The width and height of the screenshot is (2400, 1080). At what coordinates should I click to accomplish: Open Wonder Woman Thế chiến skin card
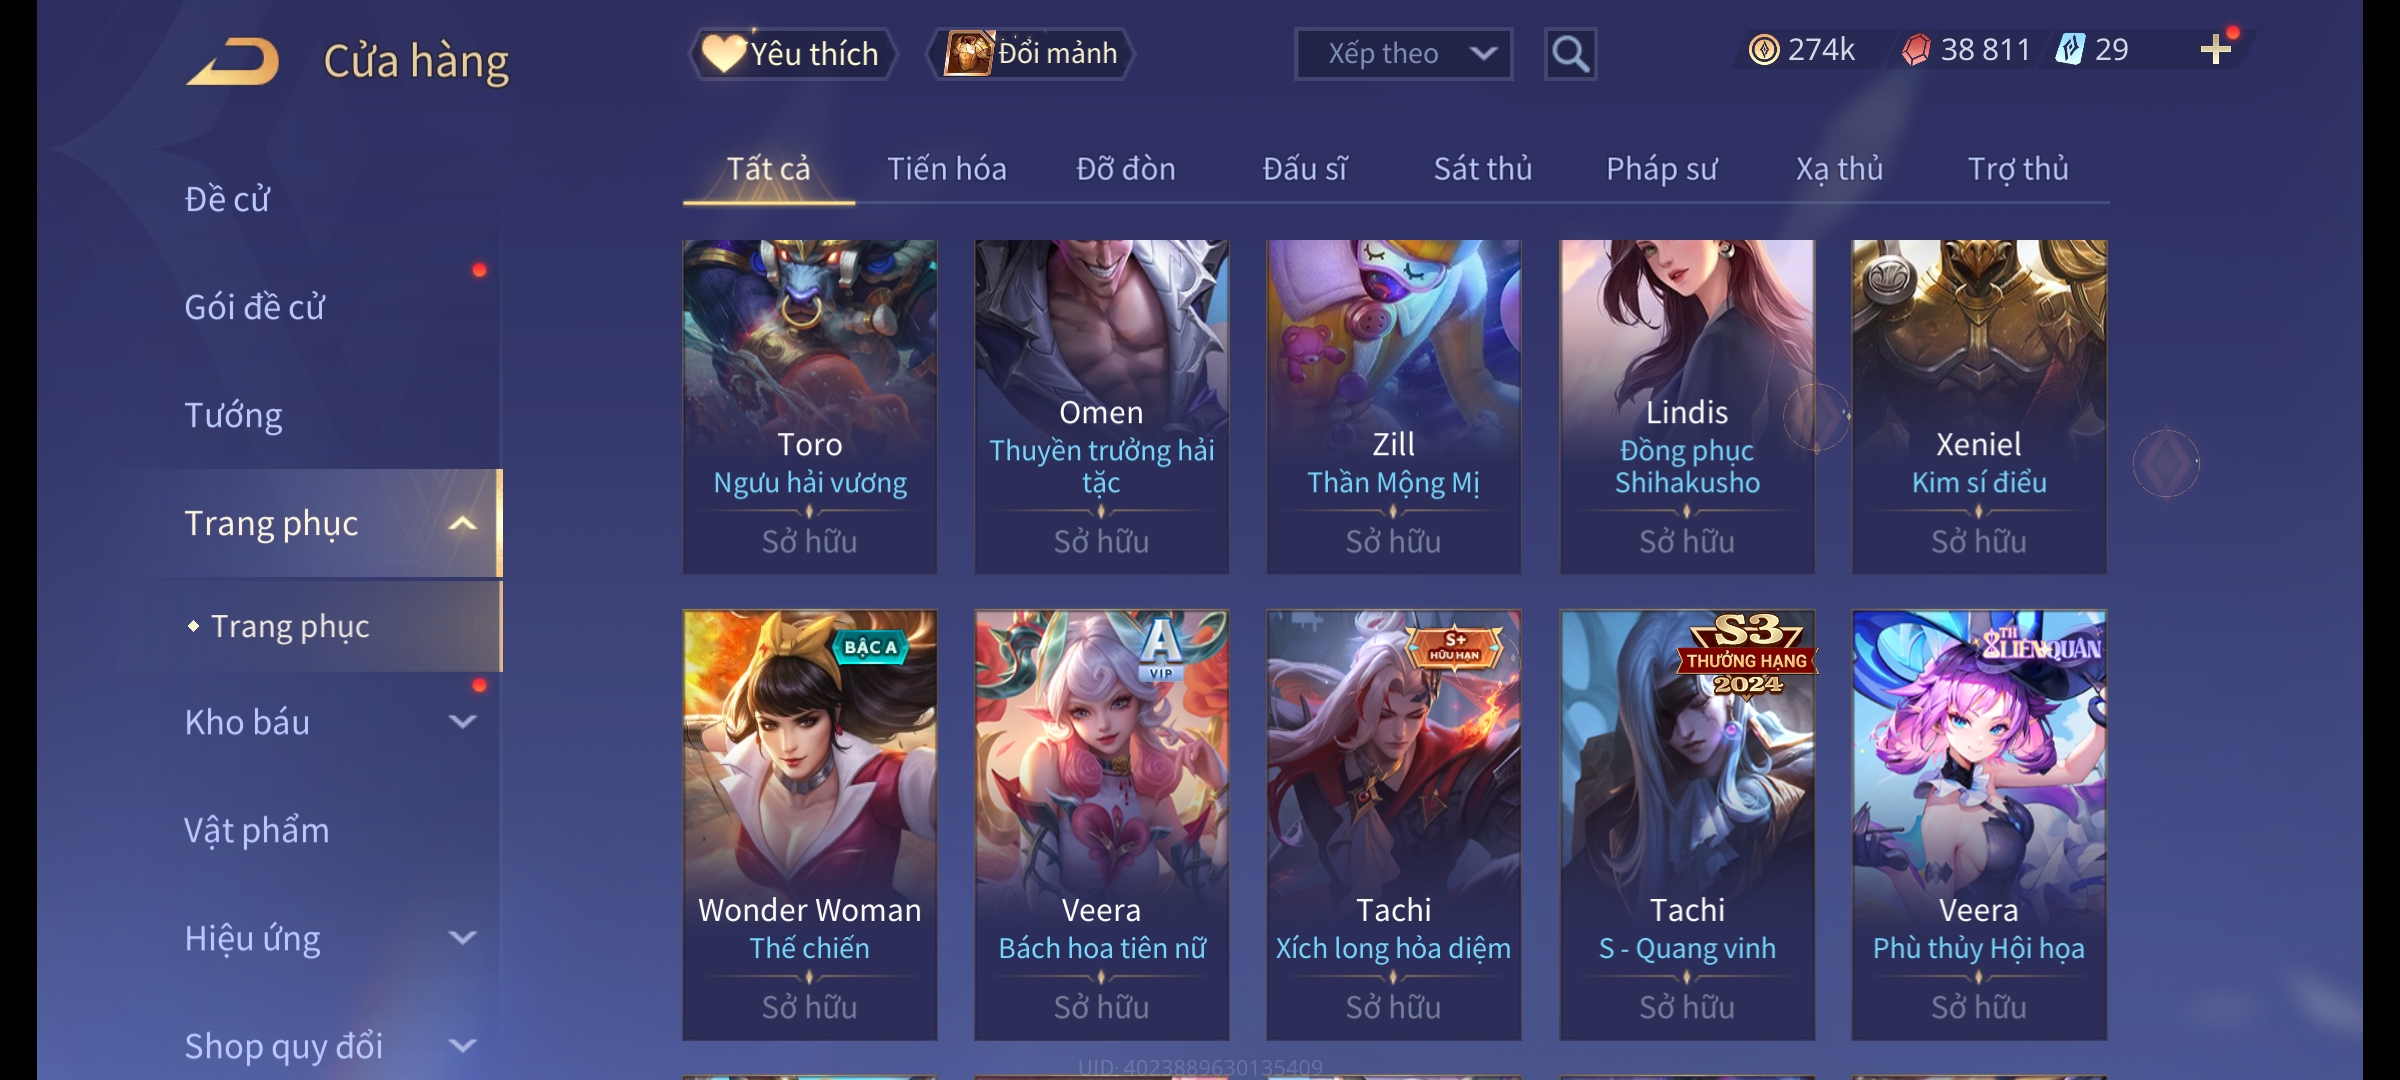pos(809,825)
